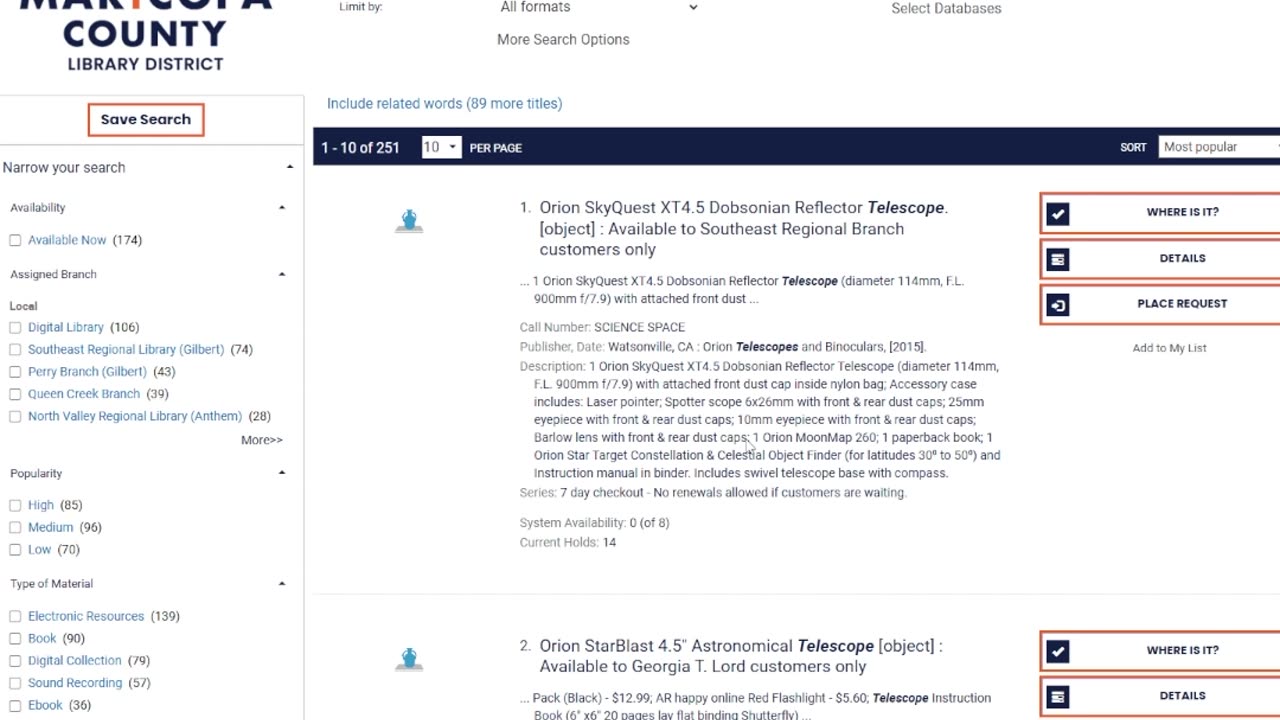Click the Save Search button
This screenshot has height=720, width=1280.
click(x=146, y=119)
